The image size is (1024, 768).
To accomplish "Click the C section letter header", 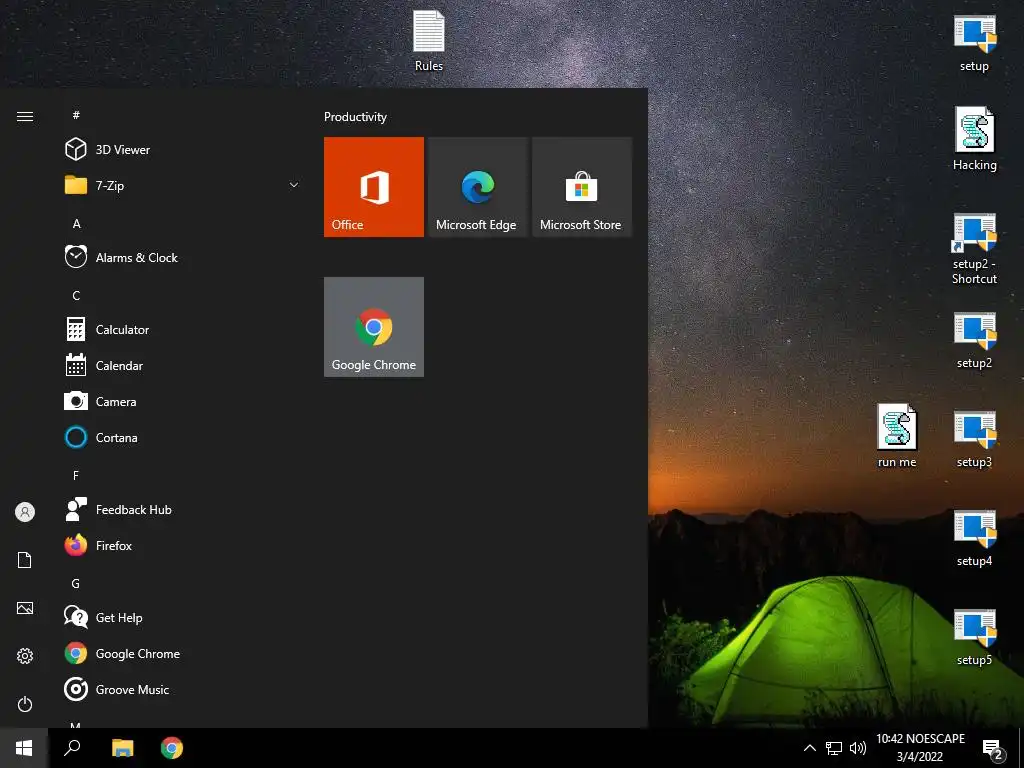I will click(x=76, y=296).
